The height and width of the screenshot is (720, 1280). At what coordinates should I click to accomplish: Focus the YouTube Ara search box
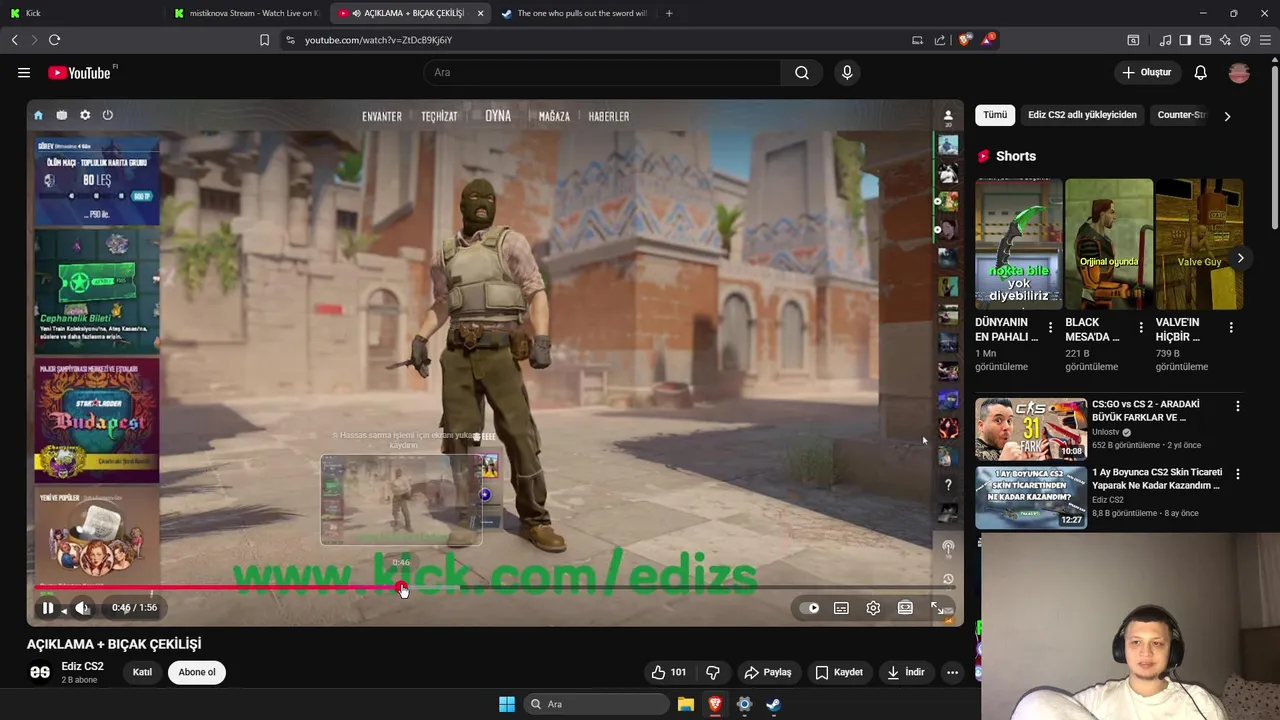(x=604, y=72)
